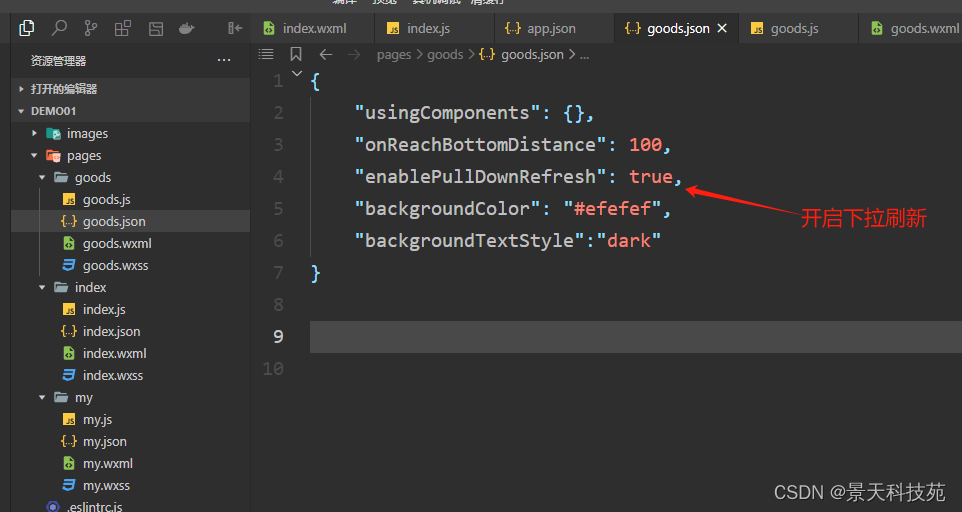Image resolution: width=962 pixels, height=512 pixels.
Task: Click the "dark" backgroundTextStyle value
Action: (x=628, y=240)
